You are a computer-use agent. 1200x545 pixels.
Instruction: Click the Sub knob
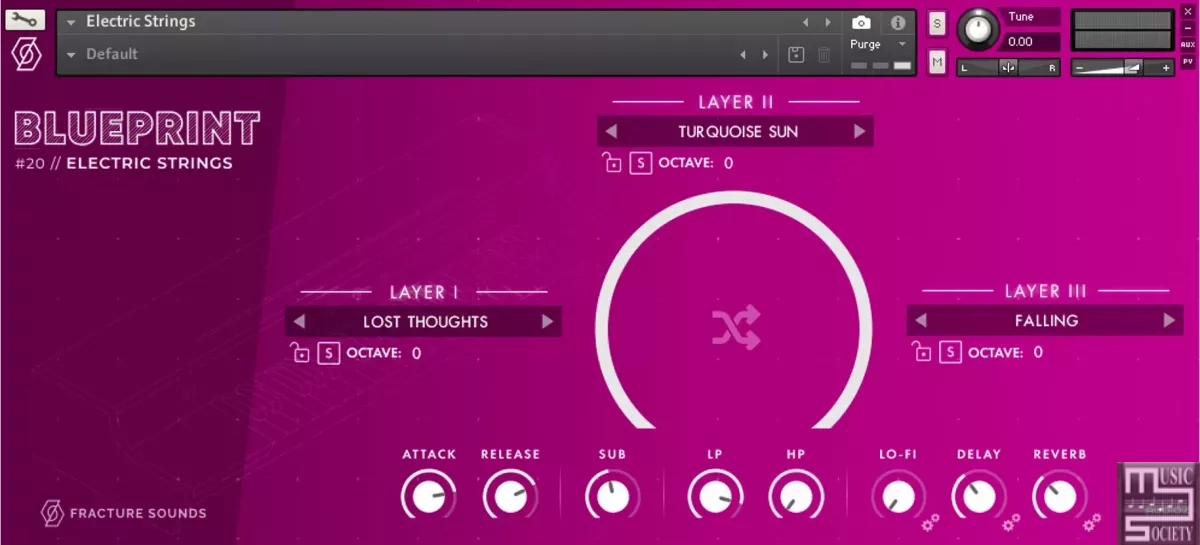tap(612, 496)
